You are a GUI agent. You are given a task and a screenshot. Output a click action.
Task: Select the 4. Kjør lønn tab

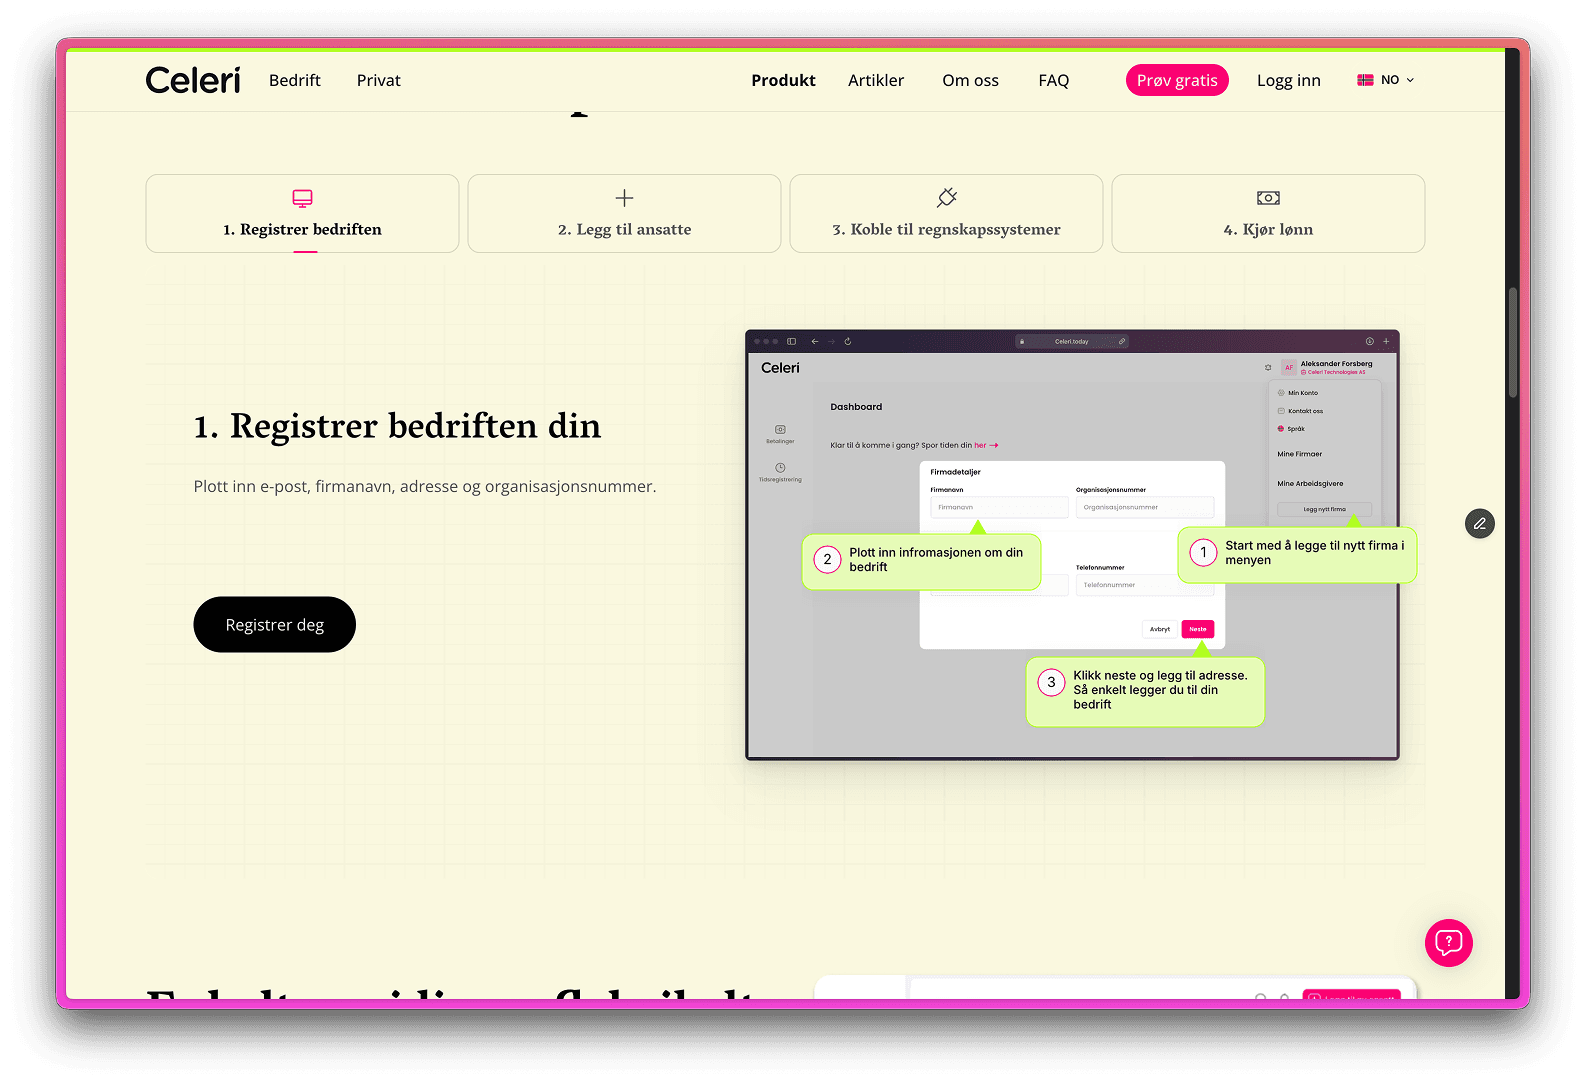(1268, 213)
